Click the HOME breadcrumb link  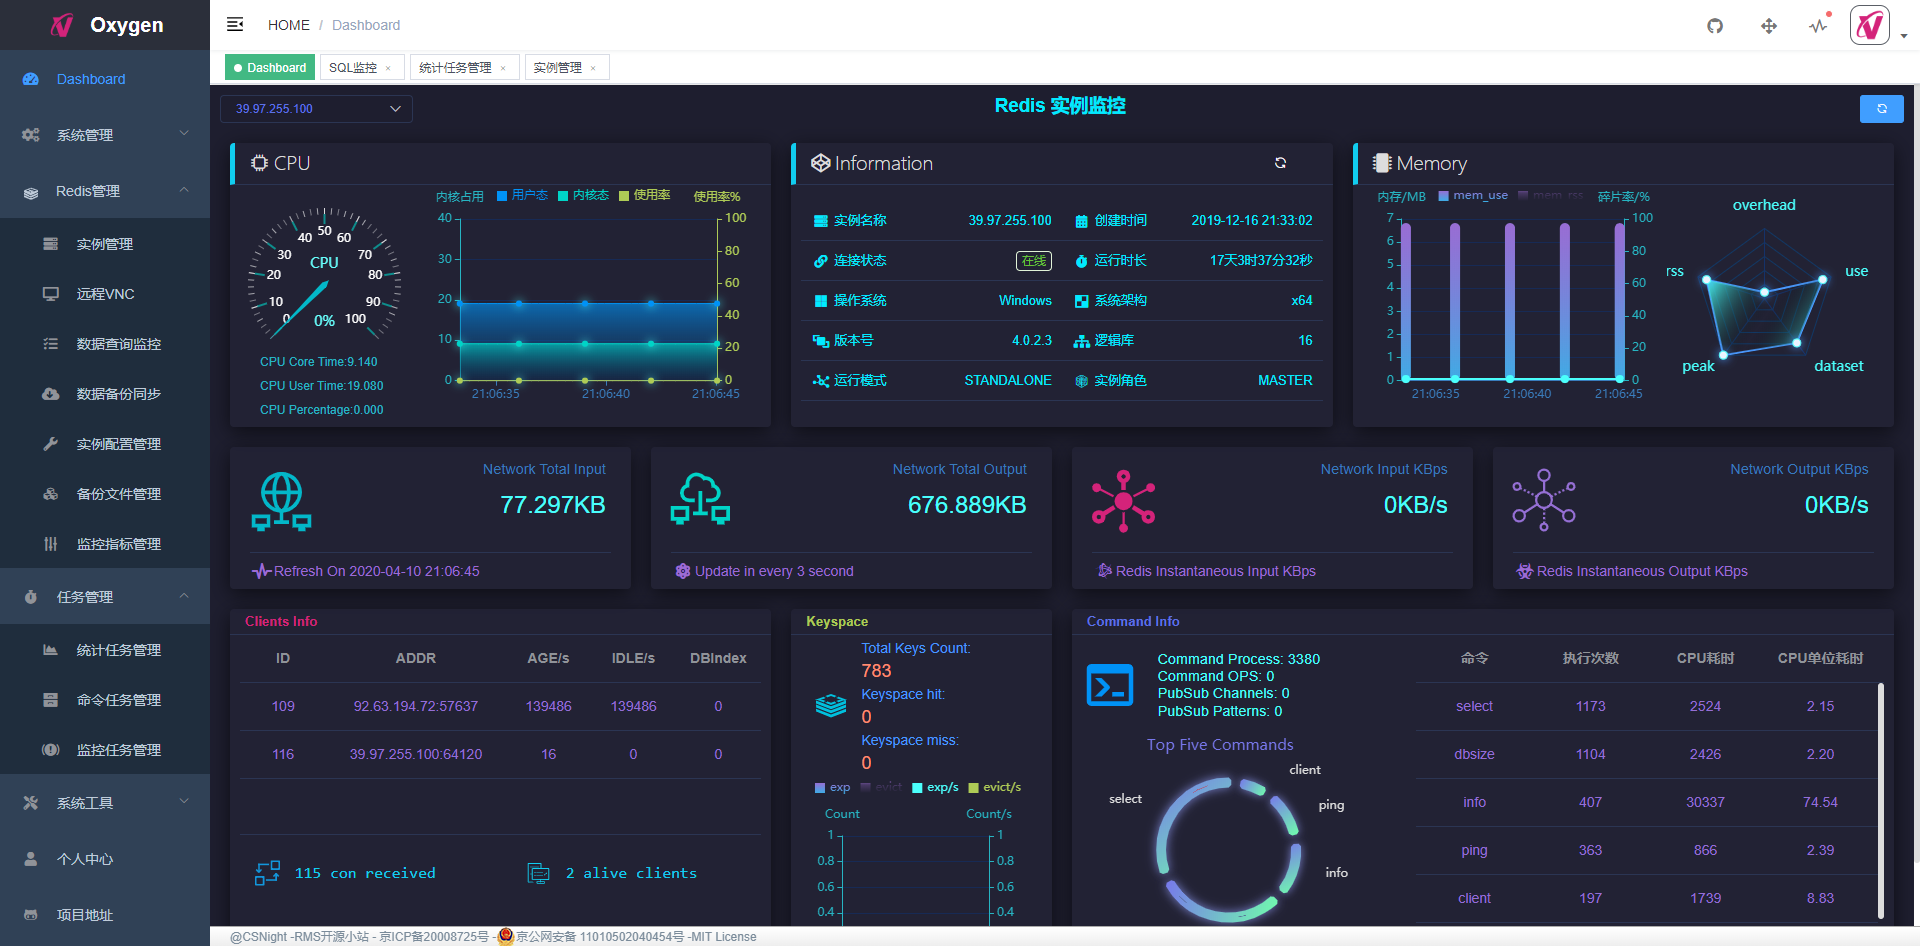289,25
